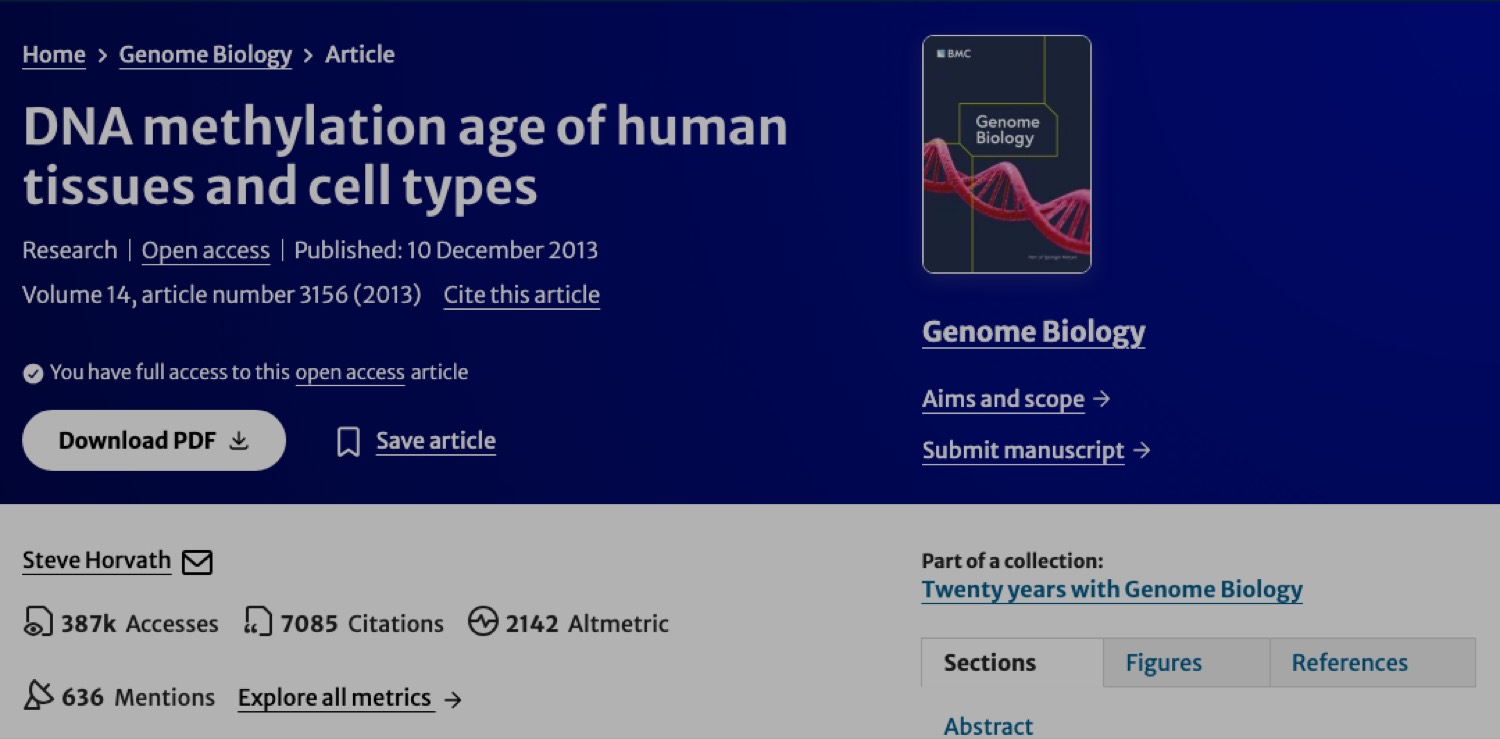1500x739 pixels.
Task: Open Twenty years with Genome Biology collection
Action: (x=1112, y=590)
